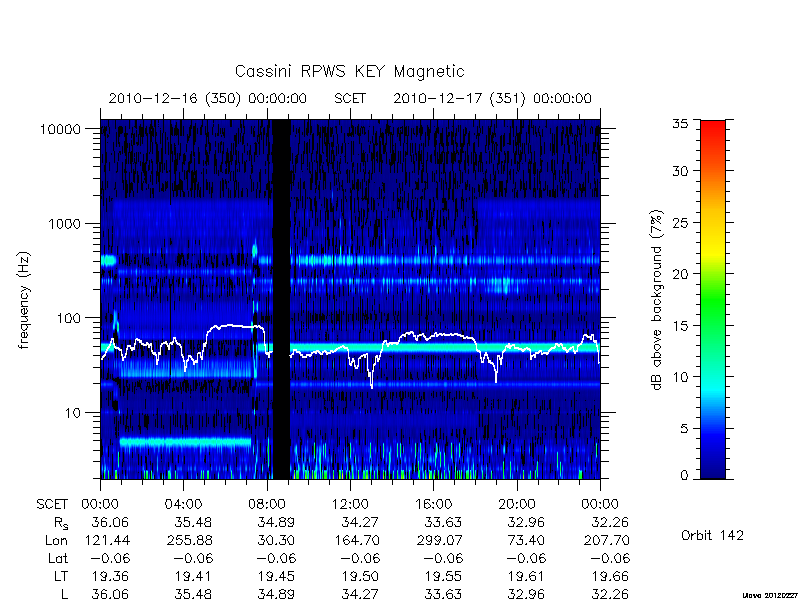Click the "LT" row label
Viewport: 800px width, 600px height.
(61, 577)
